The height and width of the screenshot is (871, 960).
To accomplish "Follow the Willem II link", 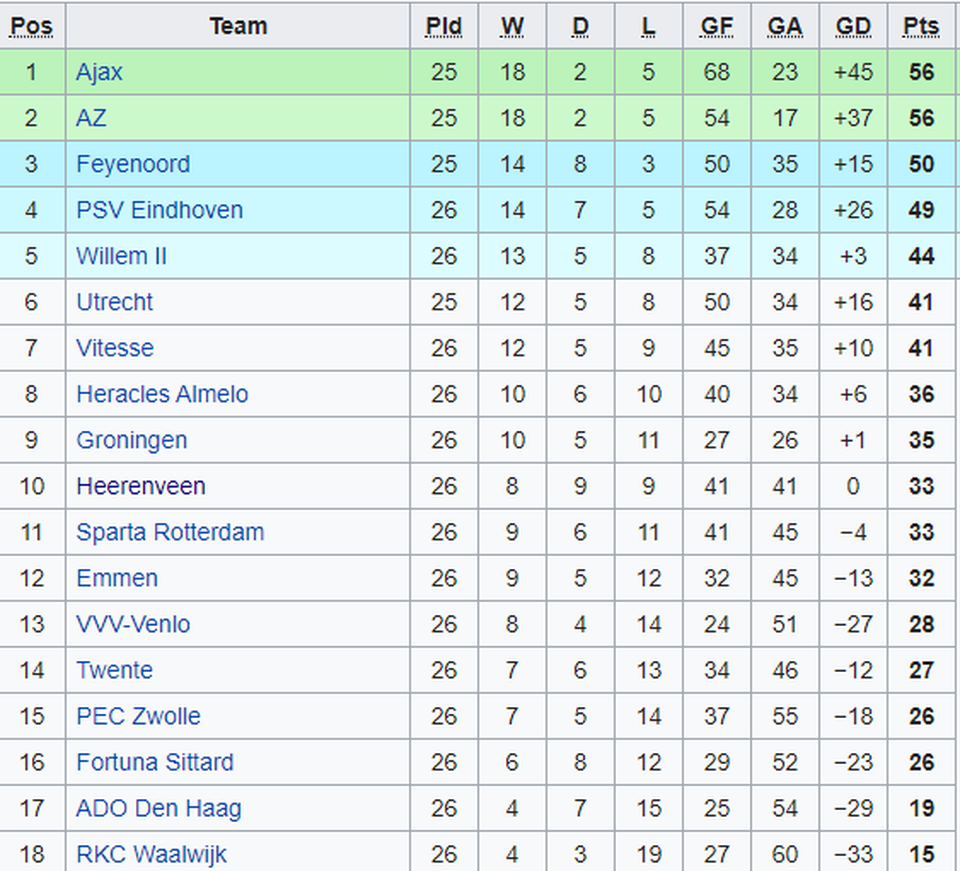I will (121, 256).
